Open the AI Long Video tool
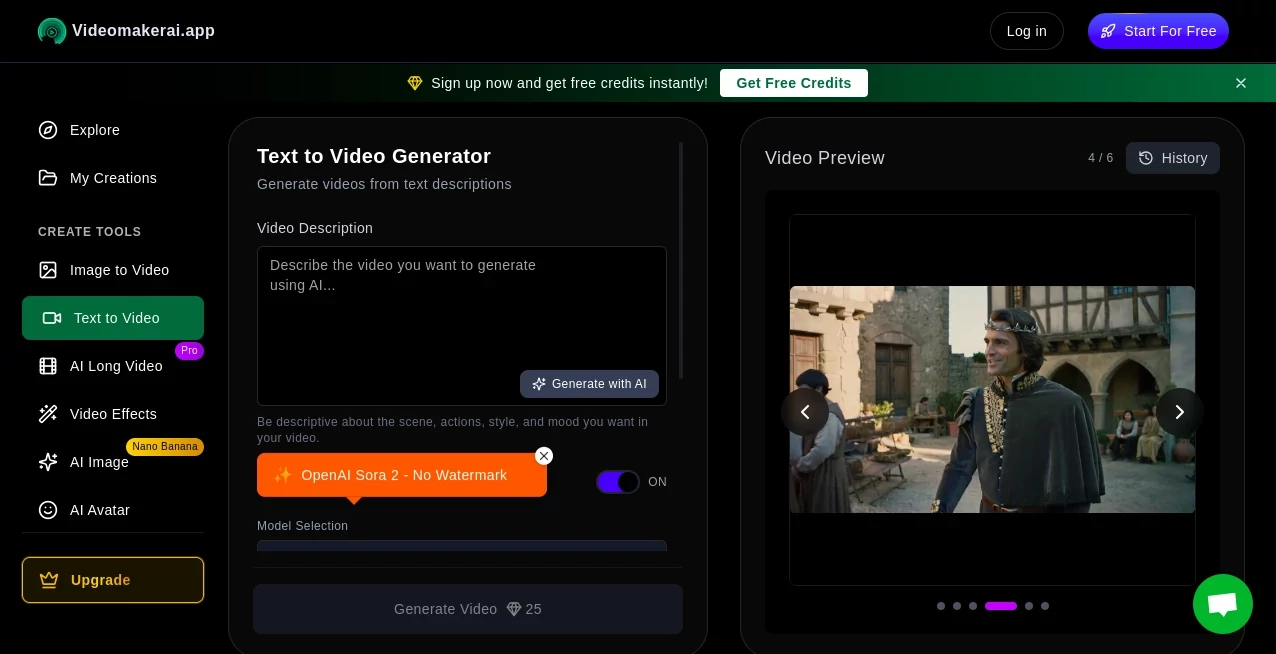This screenshot has height=654, width=1276. click(x=116, y=366)
